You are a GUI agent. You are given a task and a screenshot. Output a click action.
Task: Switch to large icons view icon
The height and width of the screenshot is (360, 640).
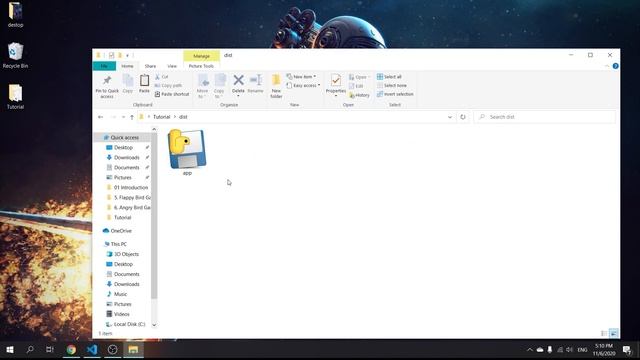click(613, 333)
